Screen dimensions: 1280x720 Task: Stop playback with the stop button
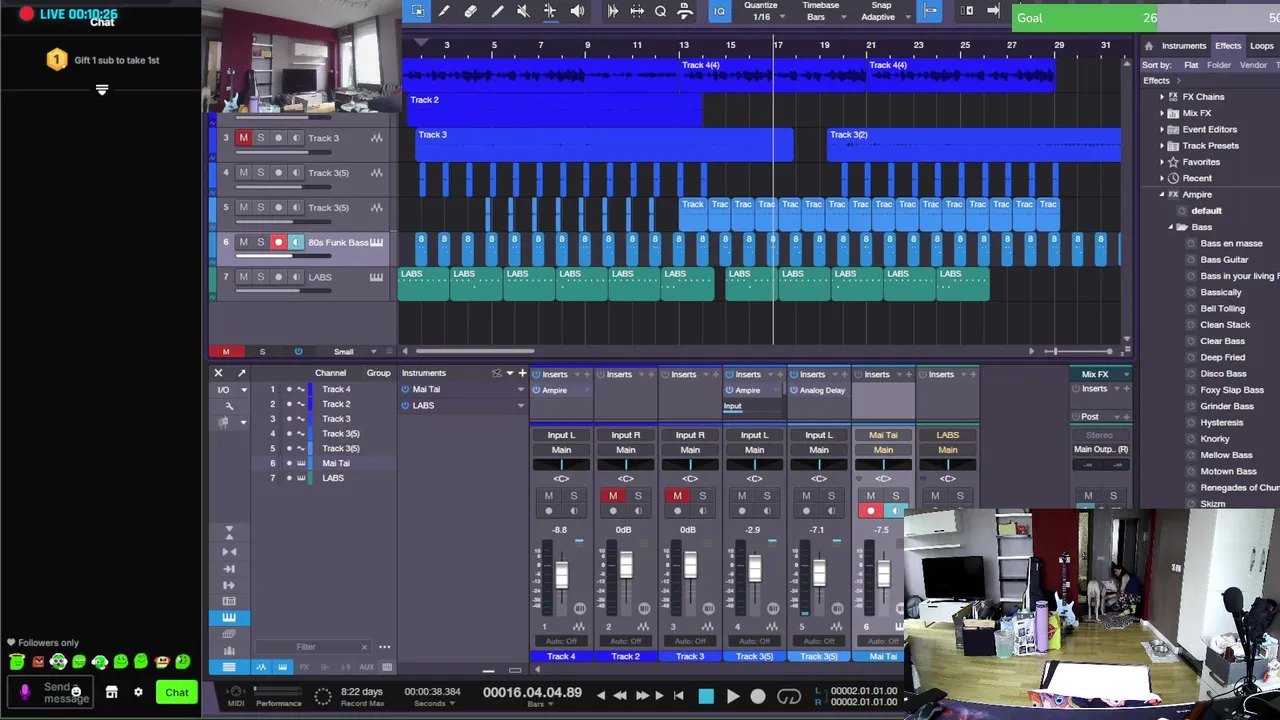pyautogui.click(x=706, y=697)
